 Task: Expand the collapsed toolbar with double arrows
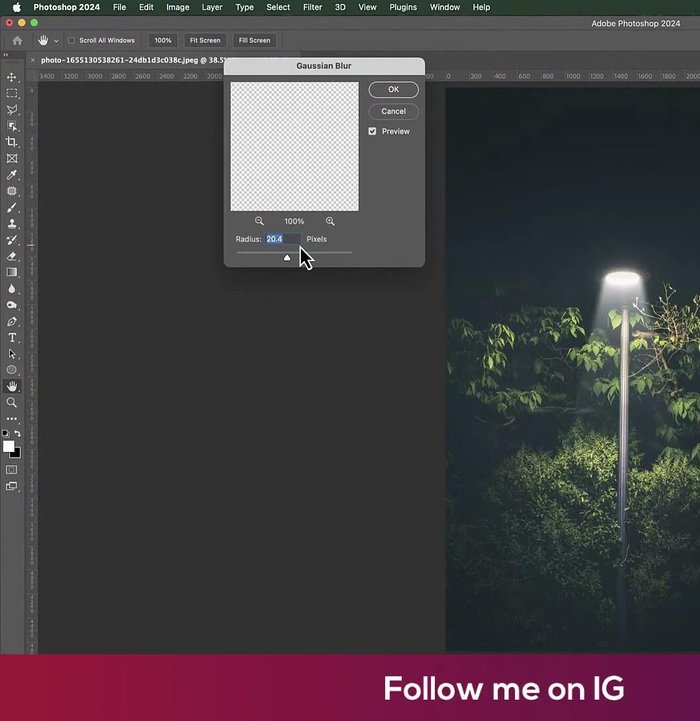[5, 55]
